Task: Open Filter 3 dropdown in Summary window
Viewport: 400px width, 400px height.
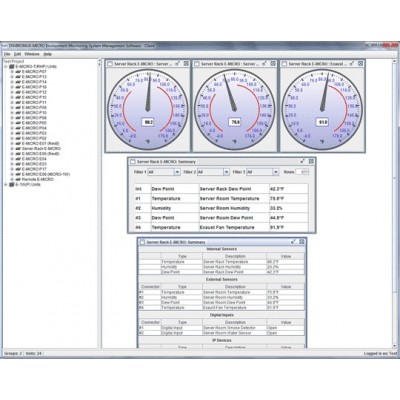Action: pyautogui.click(x=276, y=172)
